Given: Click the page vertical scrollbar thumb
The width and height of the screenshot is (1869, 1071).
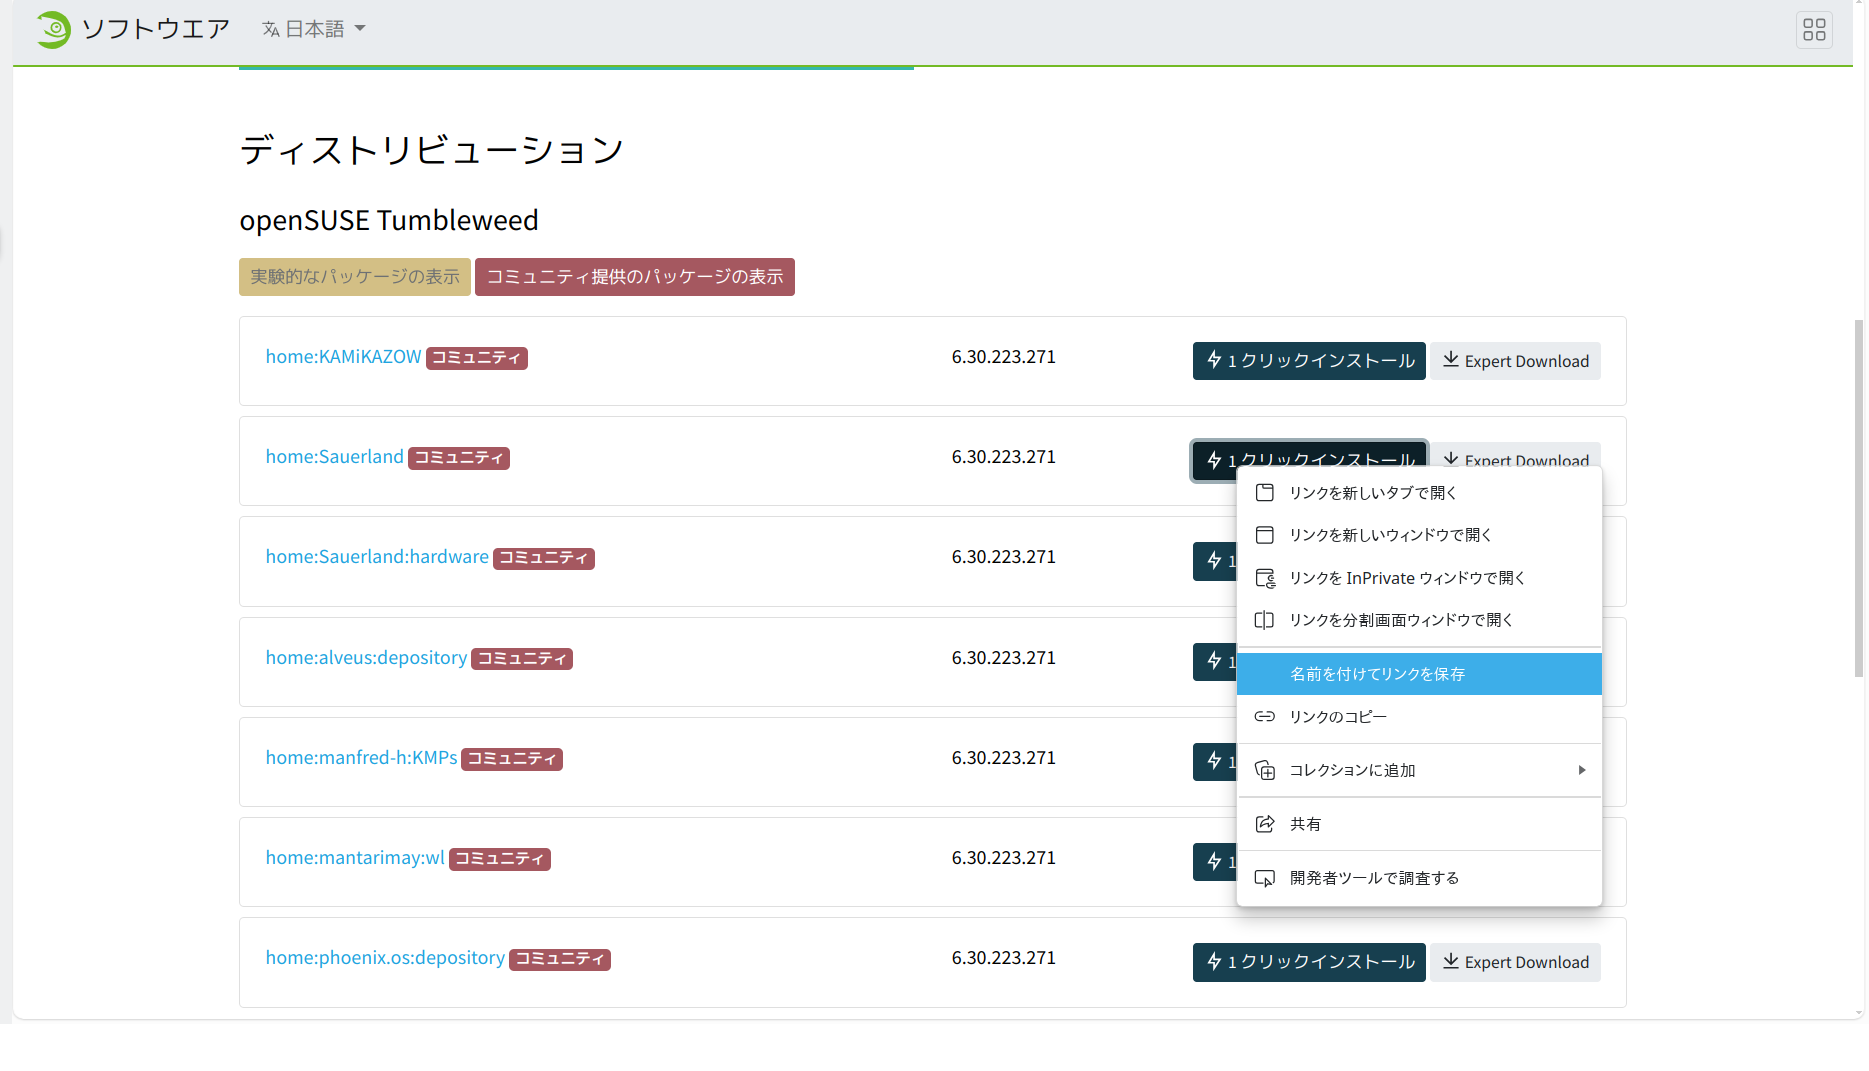Looking at the screenshot, I should pos(1859,498).
